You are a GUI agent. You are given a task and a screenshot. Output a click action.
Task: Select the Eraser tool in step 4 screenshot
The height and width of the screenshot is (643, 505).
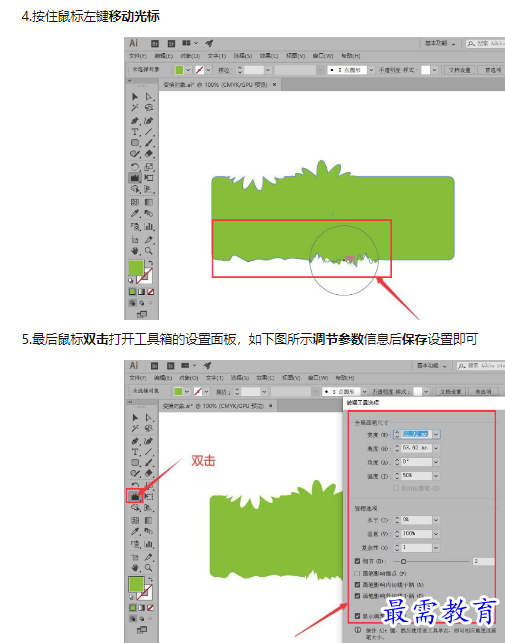[x=149, y=154]
